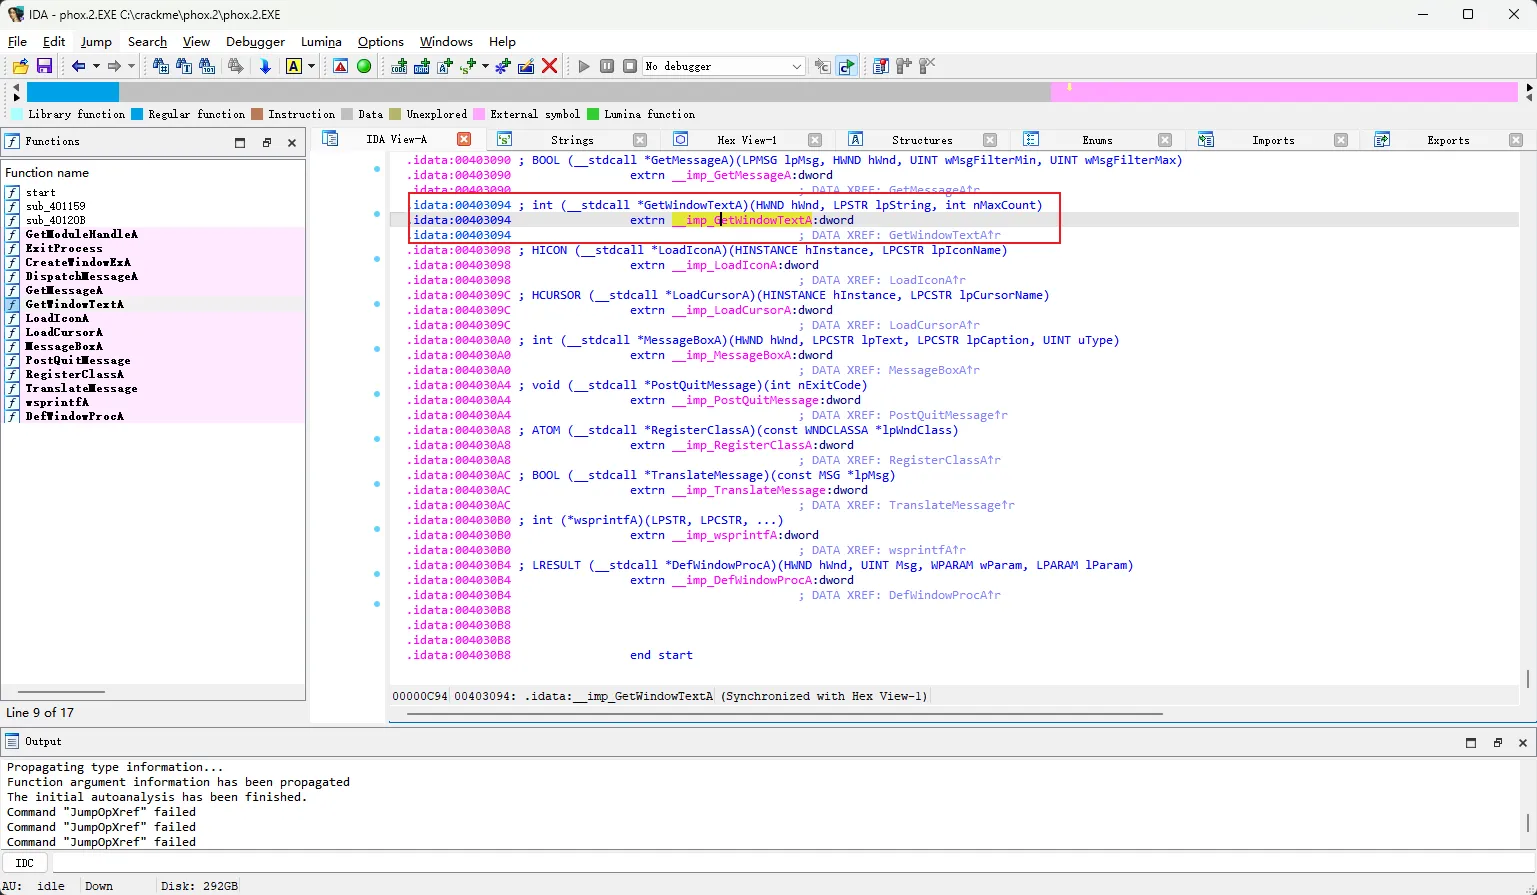
Task: Switch to the Strings tab
Action: pos(572,140)
